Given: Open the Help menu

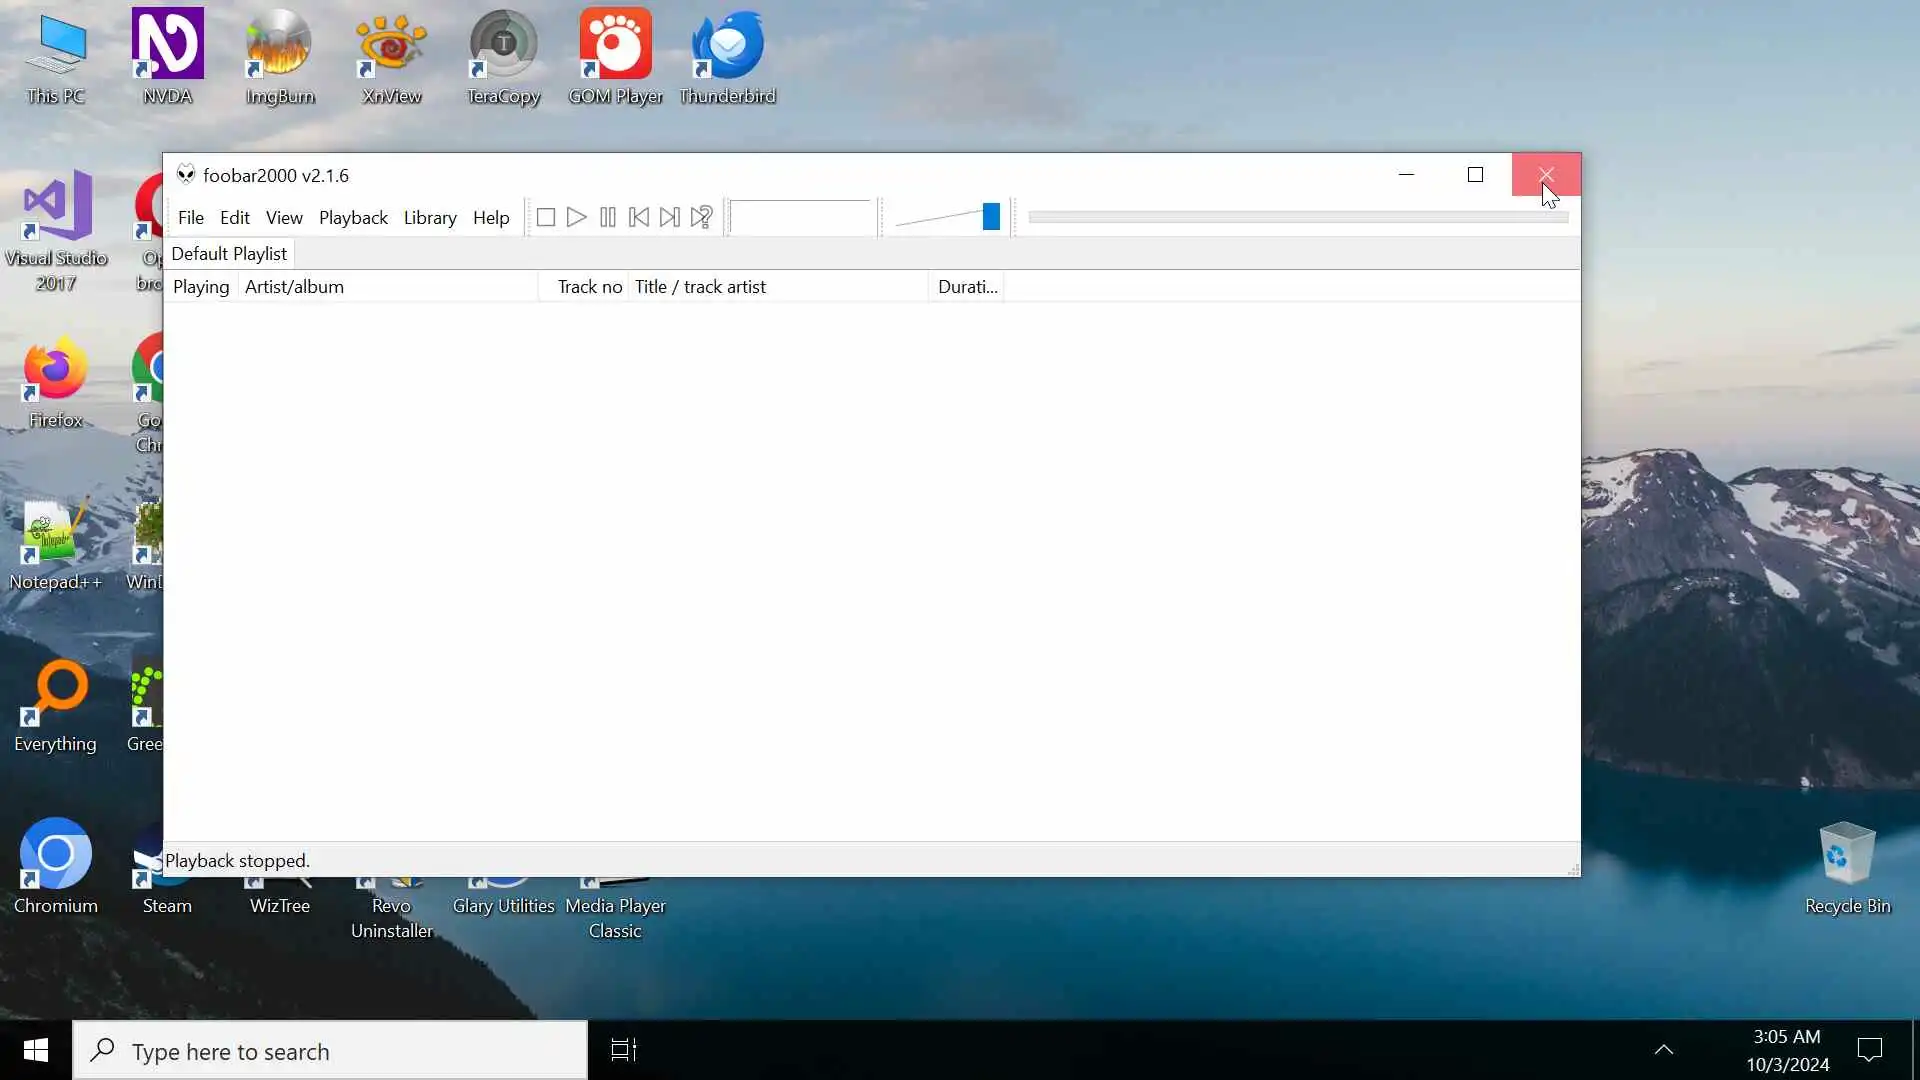Looking at the screenshot, I should (491, 218).
